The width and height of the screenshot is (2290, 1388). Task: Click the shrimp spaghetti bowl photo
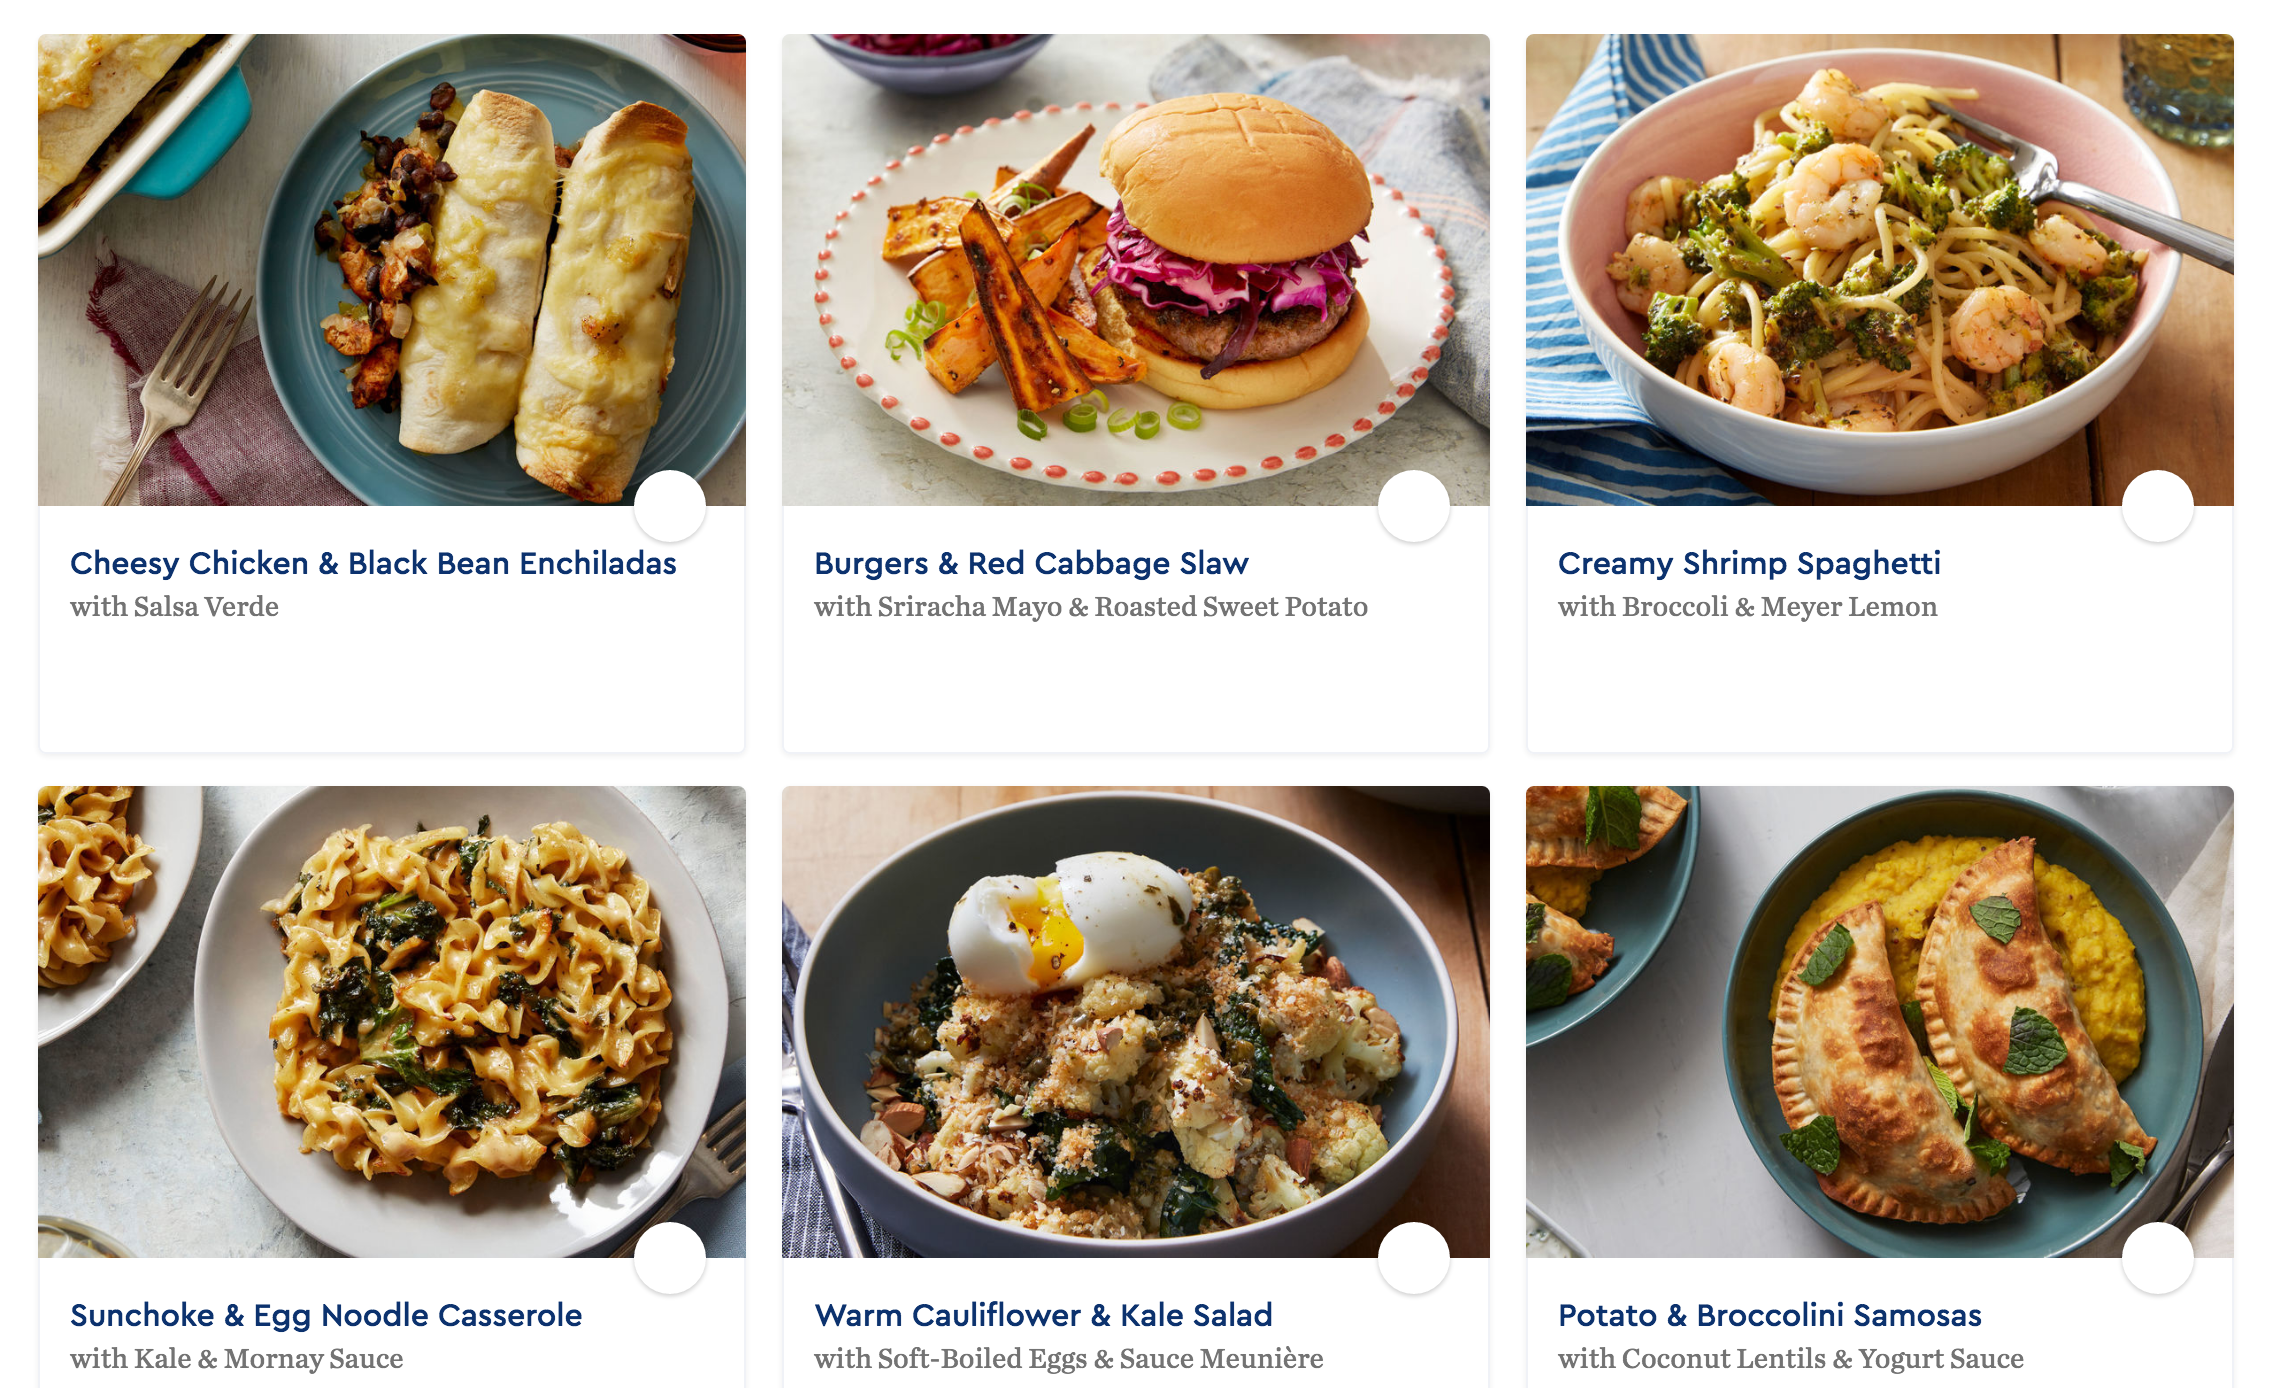pyautogui.click(x=1880, y=270)
